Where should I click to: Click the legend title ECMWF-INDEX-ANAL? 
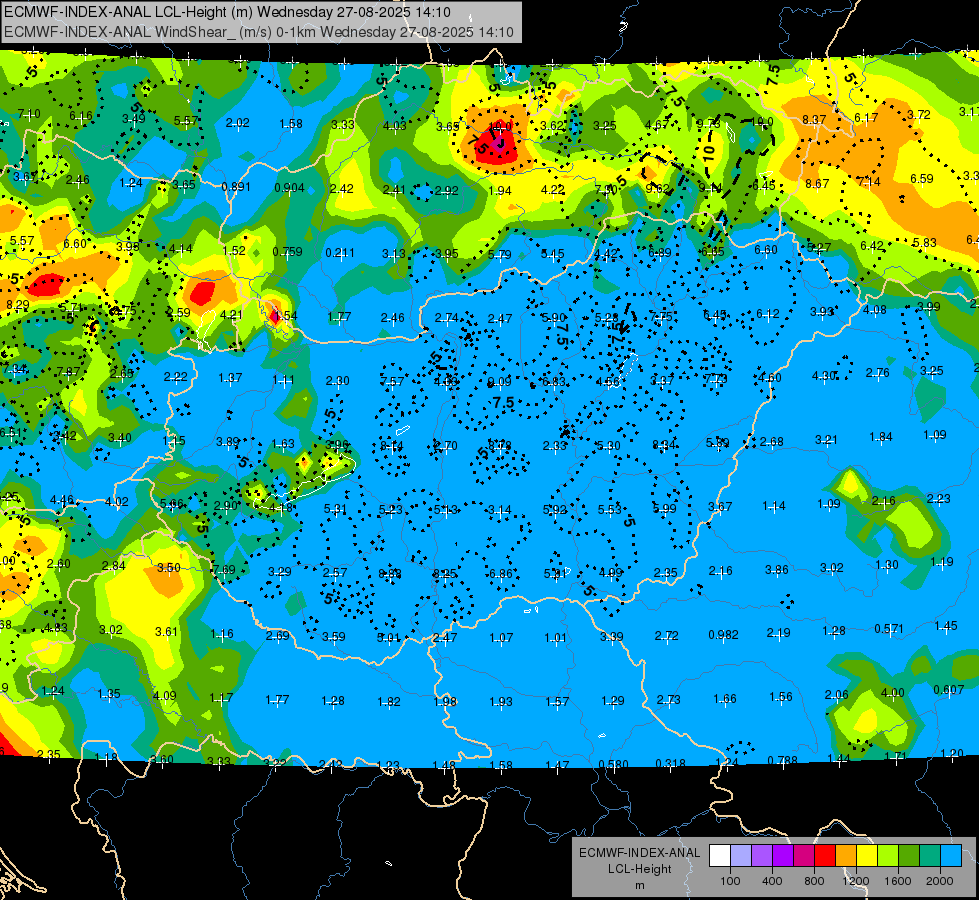pyautogui.click(x=639, y=853)
